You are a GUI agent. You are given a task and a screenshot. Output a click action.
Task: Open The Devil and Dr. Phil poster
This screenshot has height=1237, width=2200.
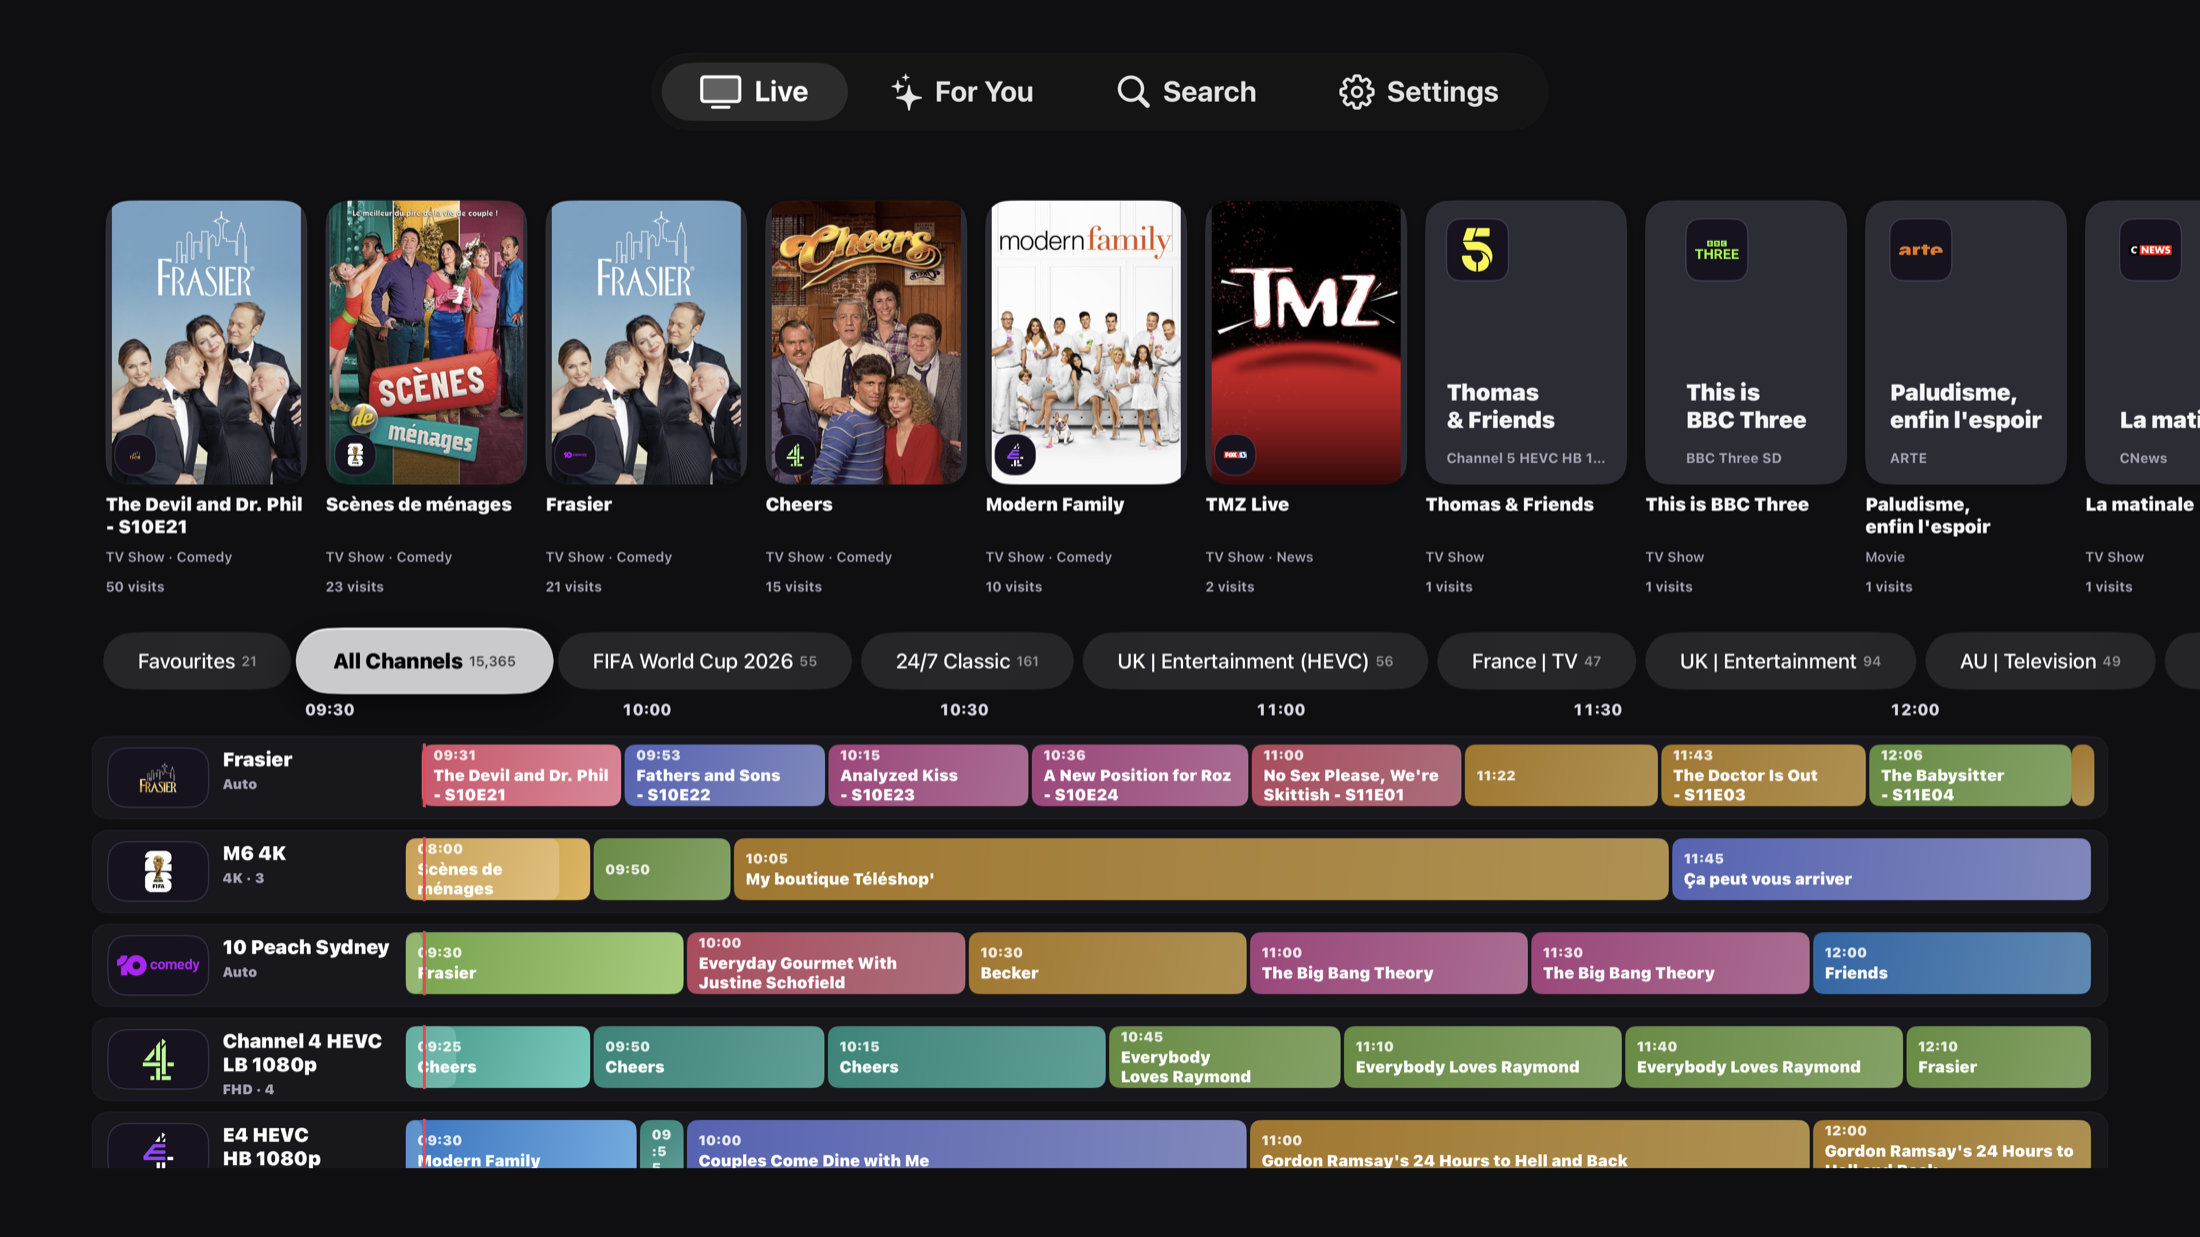click(206, 342)
